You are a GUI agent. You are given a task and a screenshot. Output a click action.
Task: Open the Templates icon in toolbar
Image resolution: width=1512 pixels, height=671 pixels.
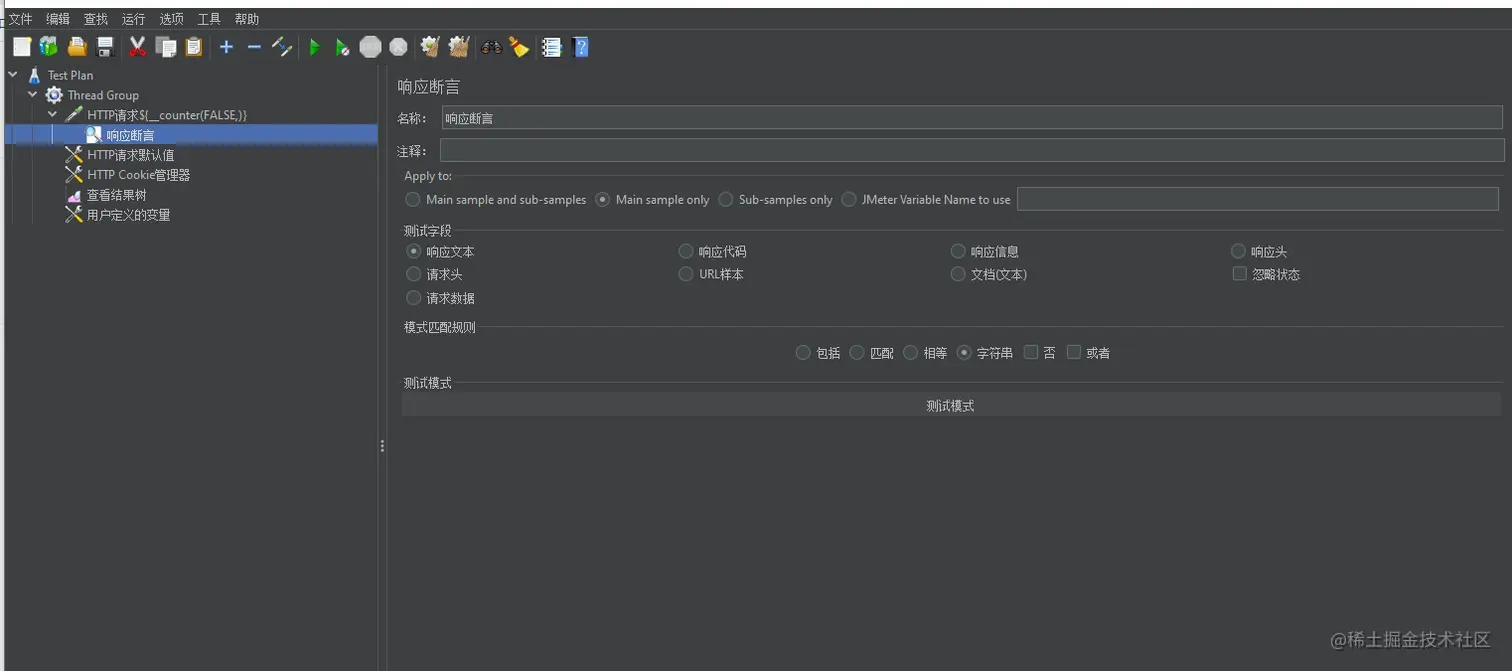[x=48, y=47]
